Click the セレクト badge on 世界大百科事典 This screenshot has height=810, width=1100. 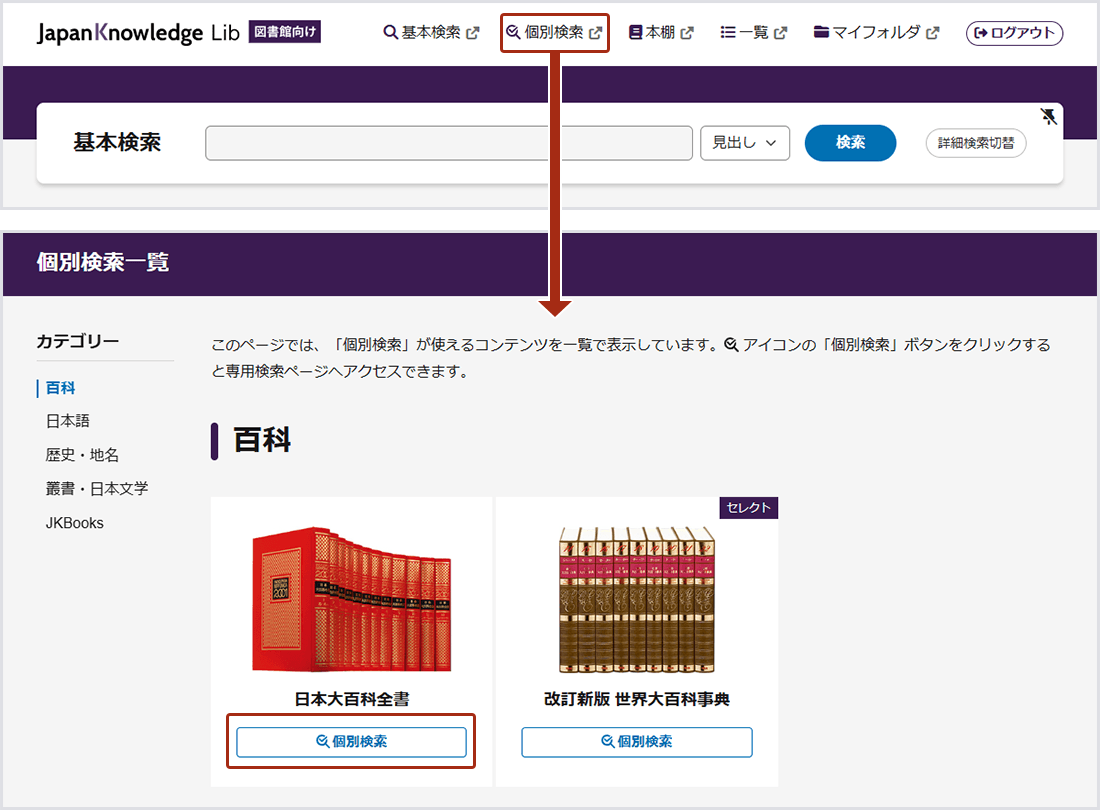click(749, 508)
